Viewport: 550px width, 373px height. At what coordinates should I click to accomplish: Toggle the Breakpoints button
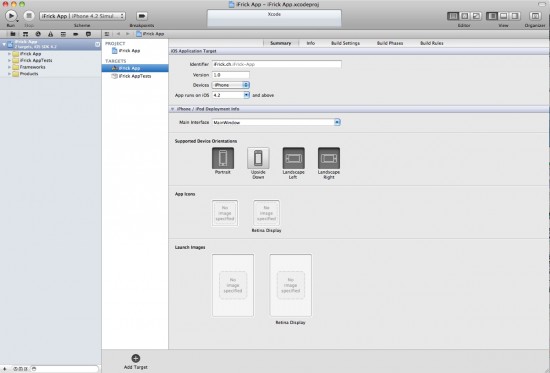[x=142, y=16]
